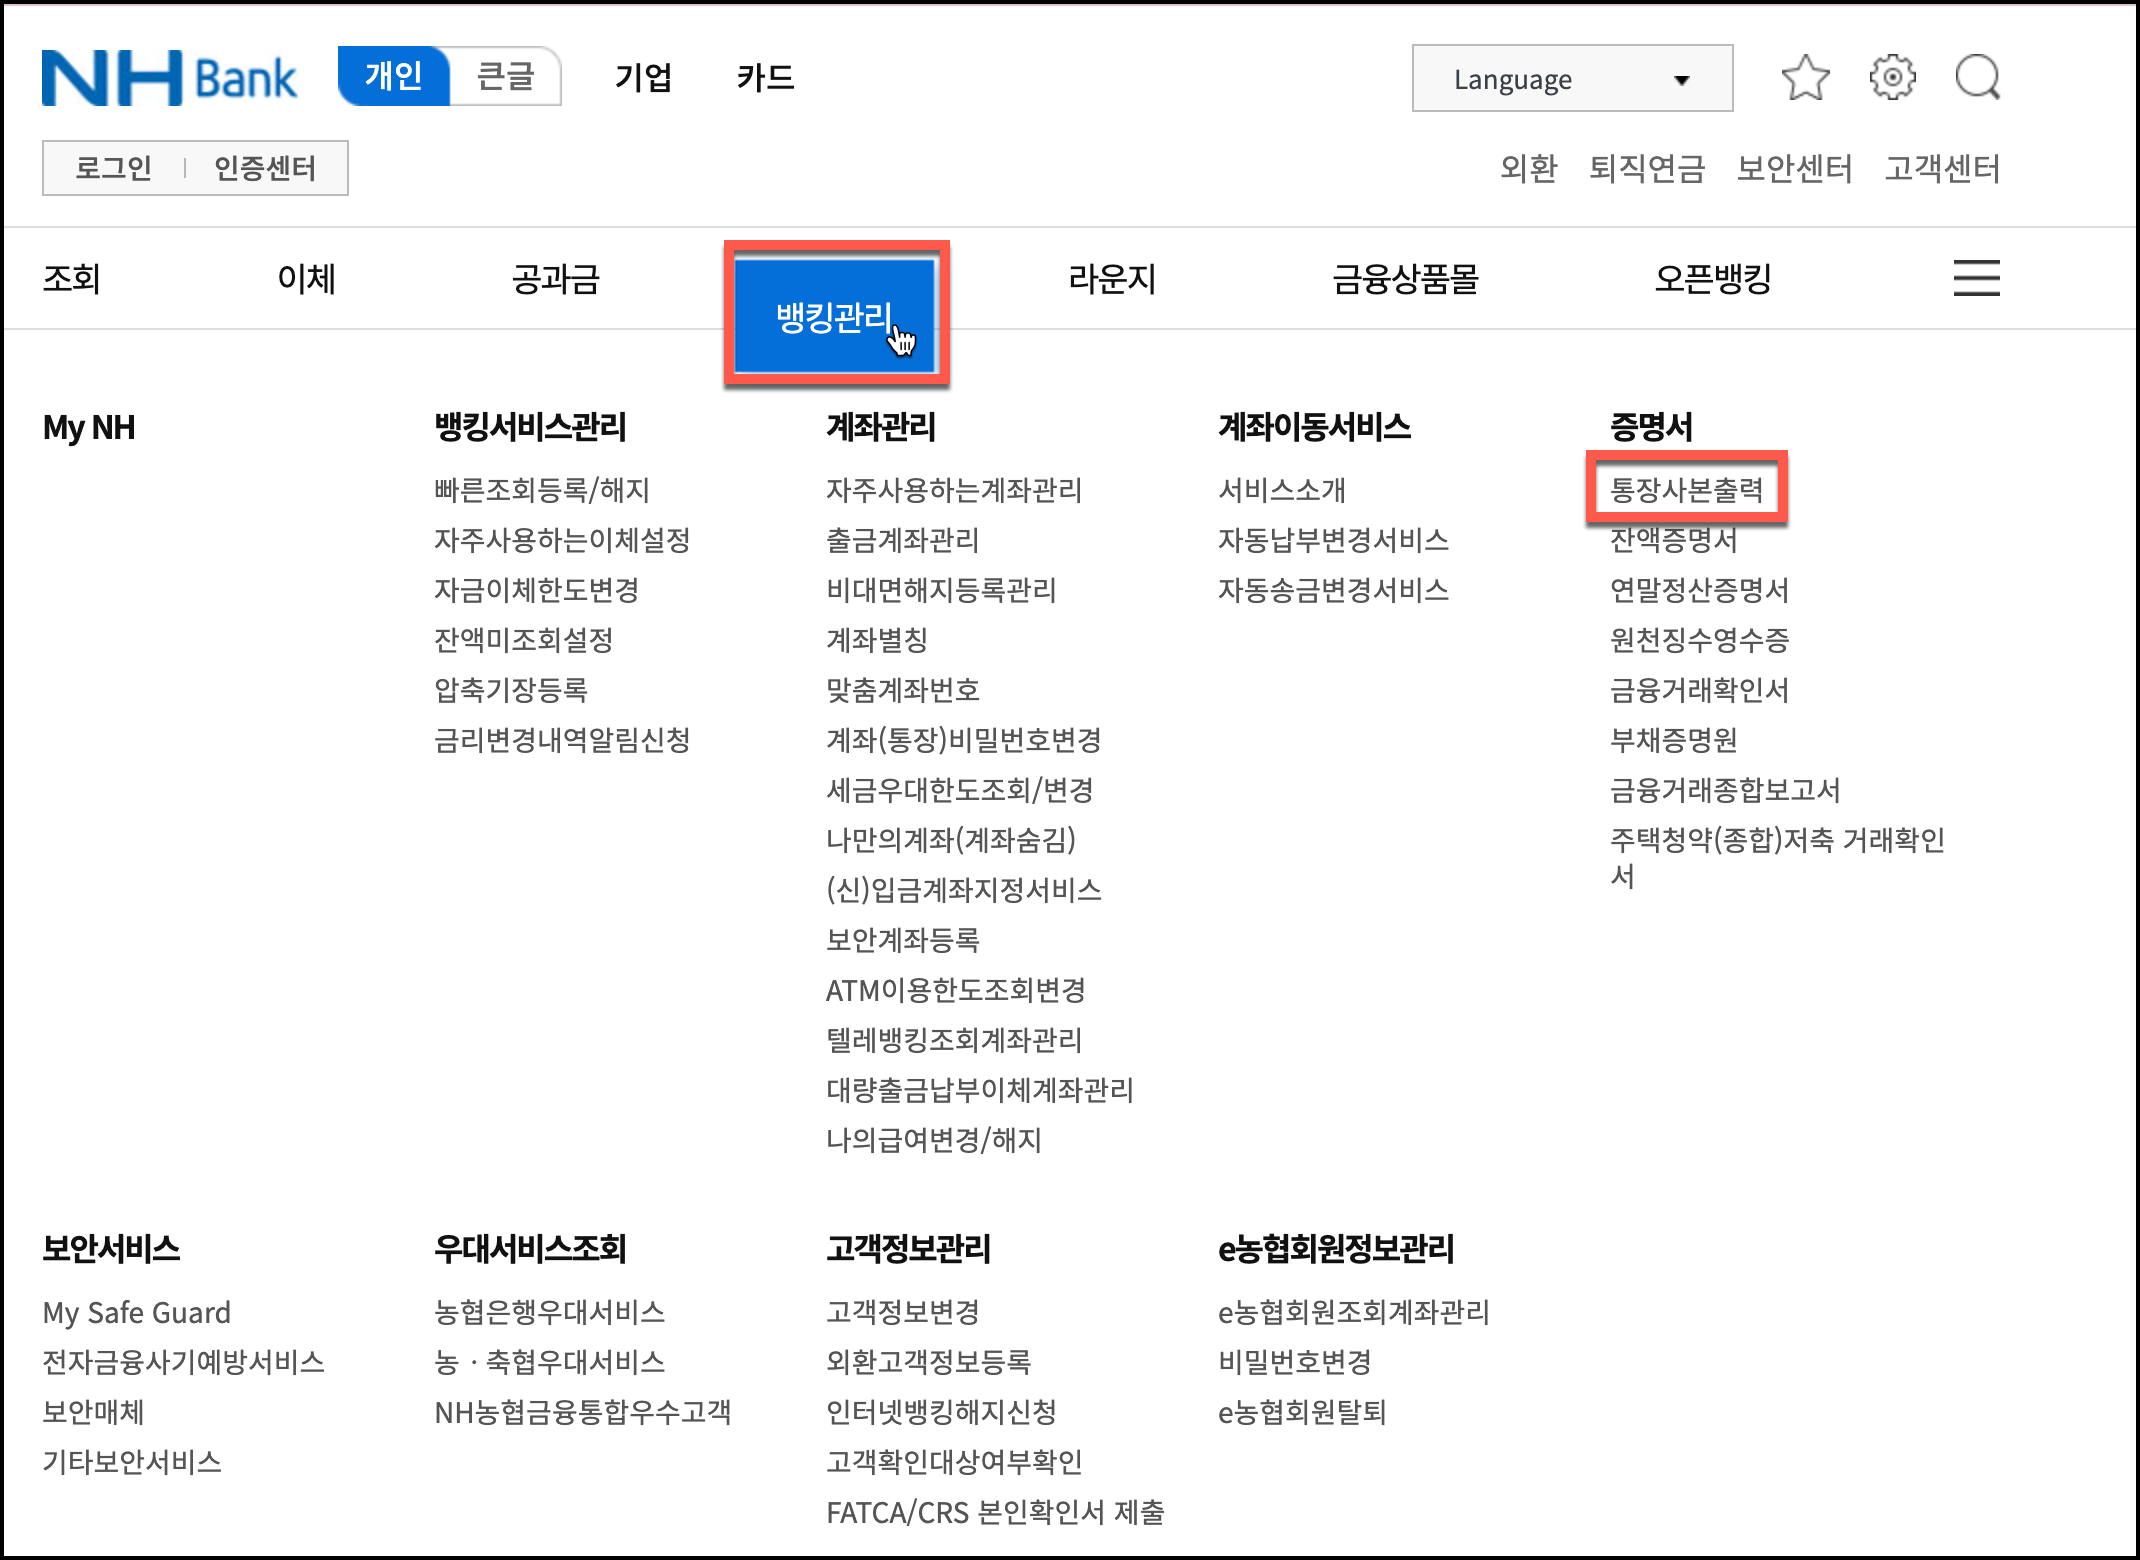Go to 퇴직연금 link
The image size is (2140, 1560).
1647,168
